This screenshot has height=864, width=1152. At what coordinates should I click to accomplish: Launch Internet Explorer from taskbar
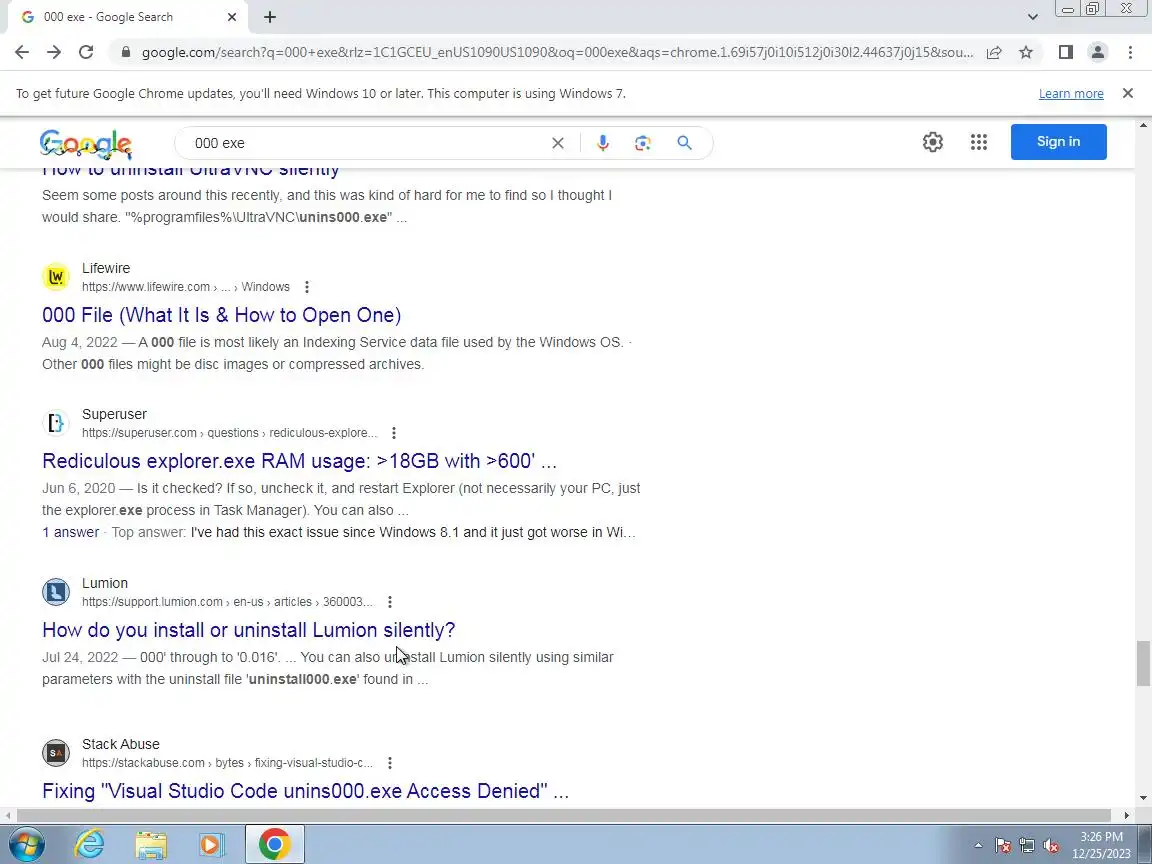[x=90, y=845]
